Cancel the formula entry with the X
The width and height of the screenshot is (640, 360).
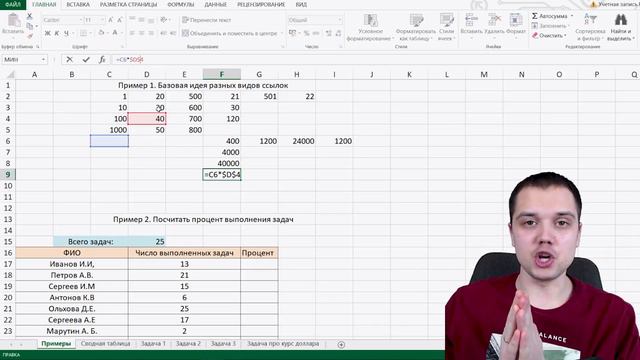[69, 60]
